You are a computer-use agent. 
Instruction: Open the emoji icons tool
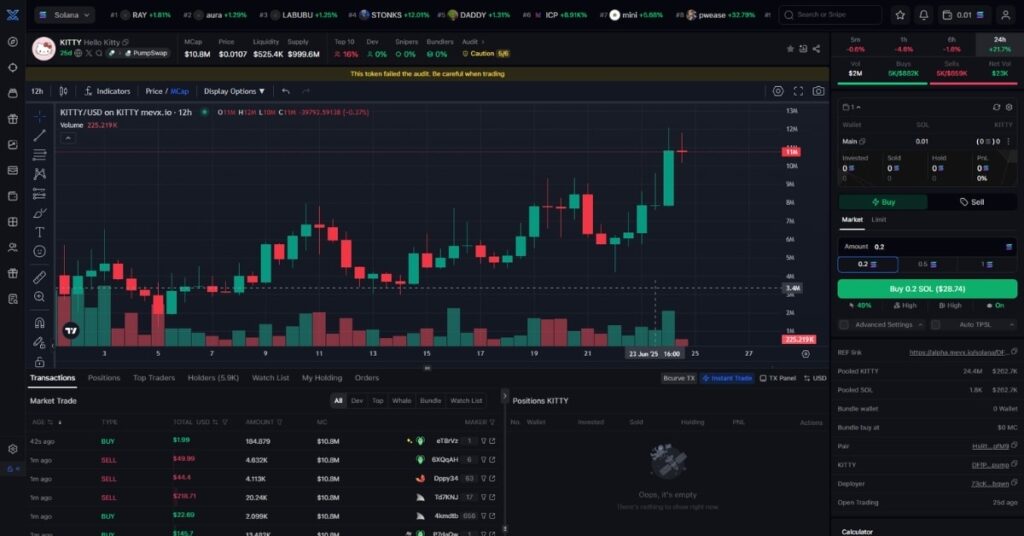[40, 251]
